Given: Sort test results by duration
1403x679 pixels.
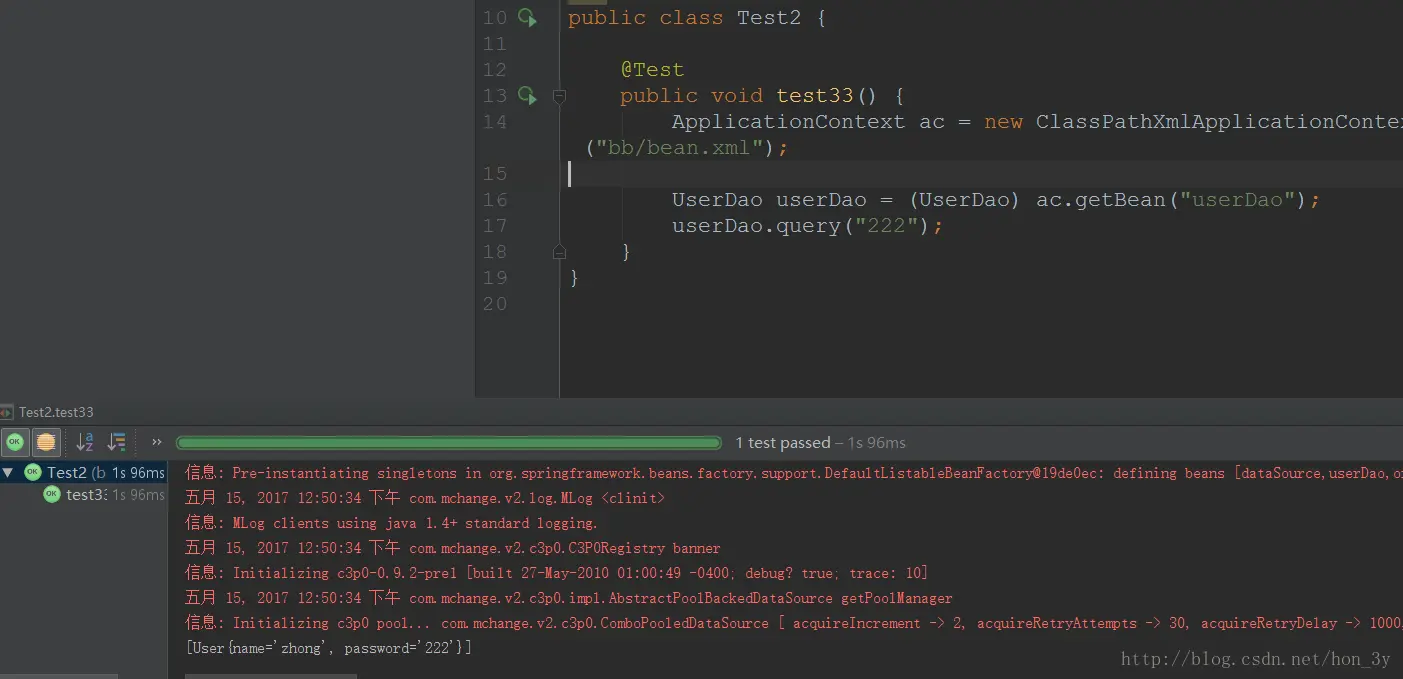Looking at the screenshot, I should point(117,442).
